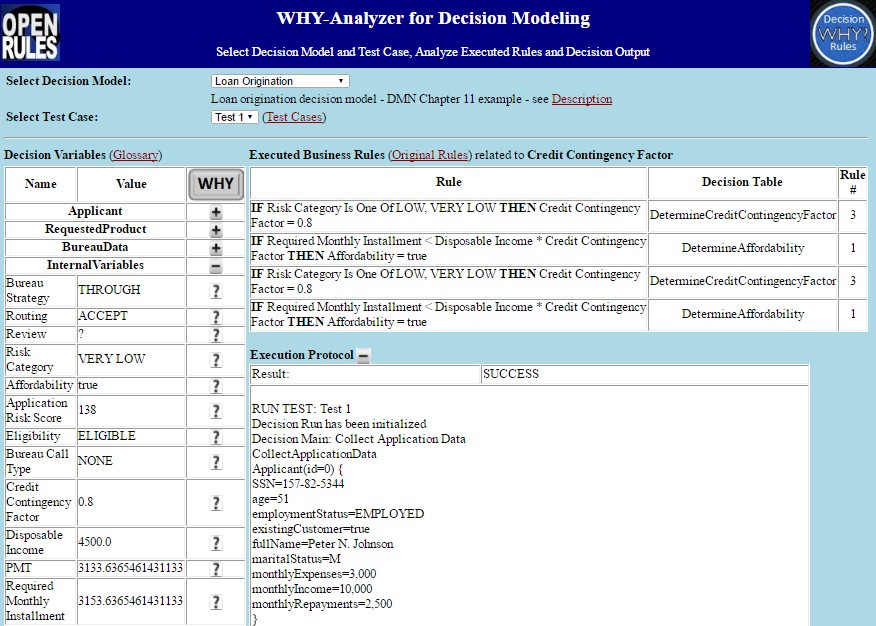Click the SUCCESS result cell
The image size is (876, 626).
[x=645, y=374]
